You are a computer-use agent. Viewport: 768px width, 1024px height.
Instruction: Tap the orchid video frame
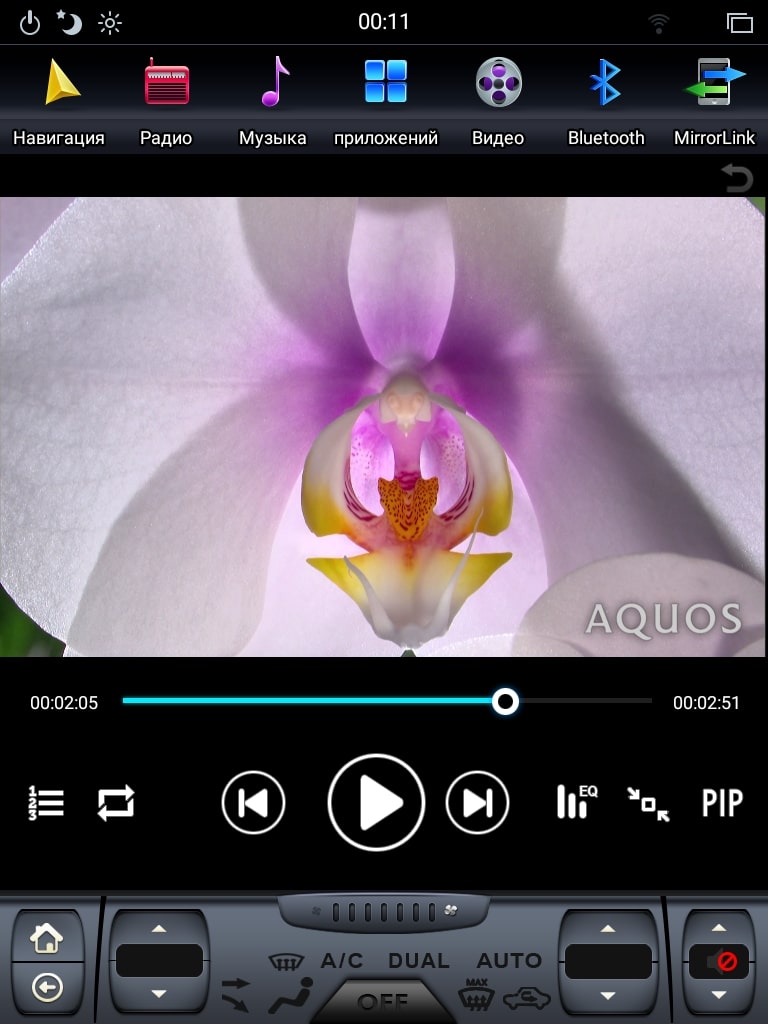pos(383,427)
